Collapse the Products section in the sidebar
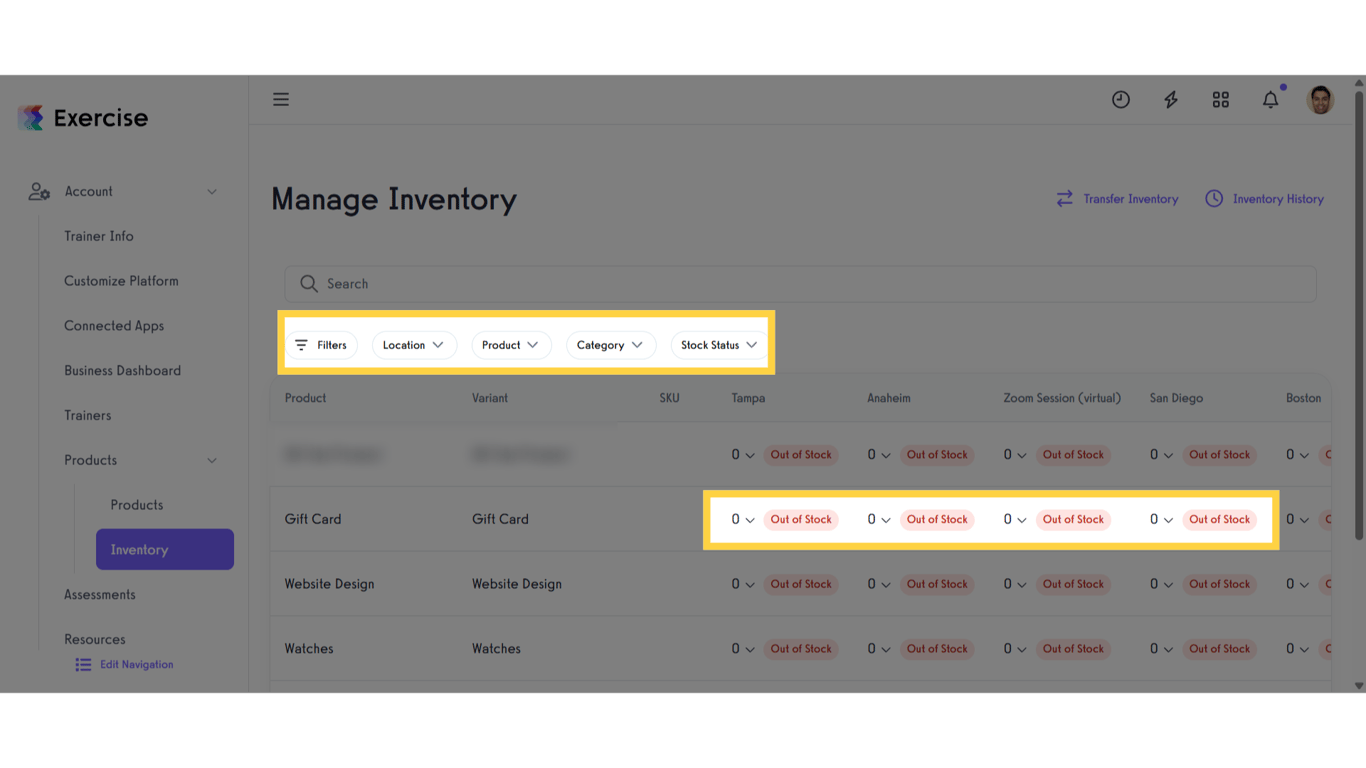 click(211, 460)
